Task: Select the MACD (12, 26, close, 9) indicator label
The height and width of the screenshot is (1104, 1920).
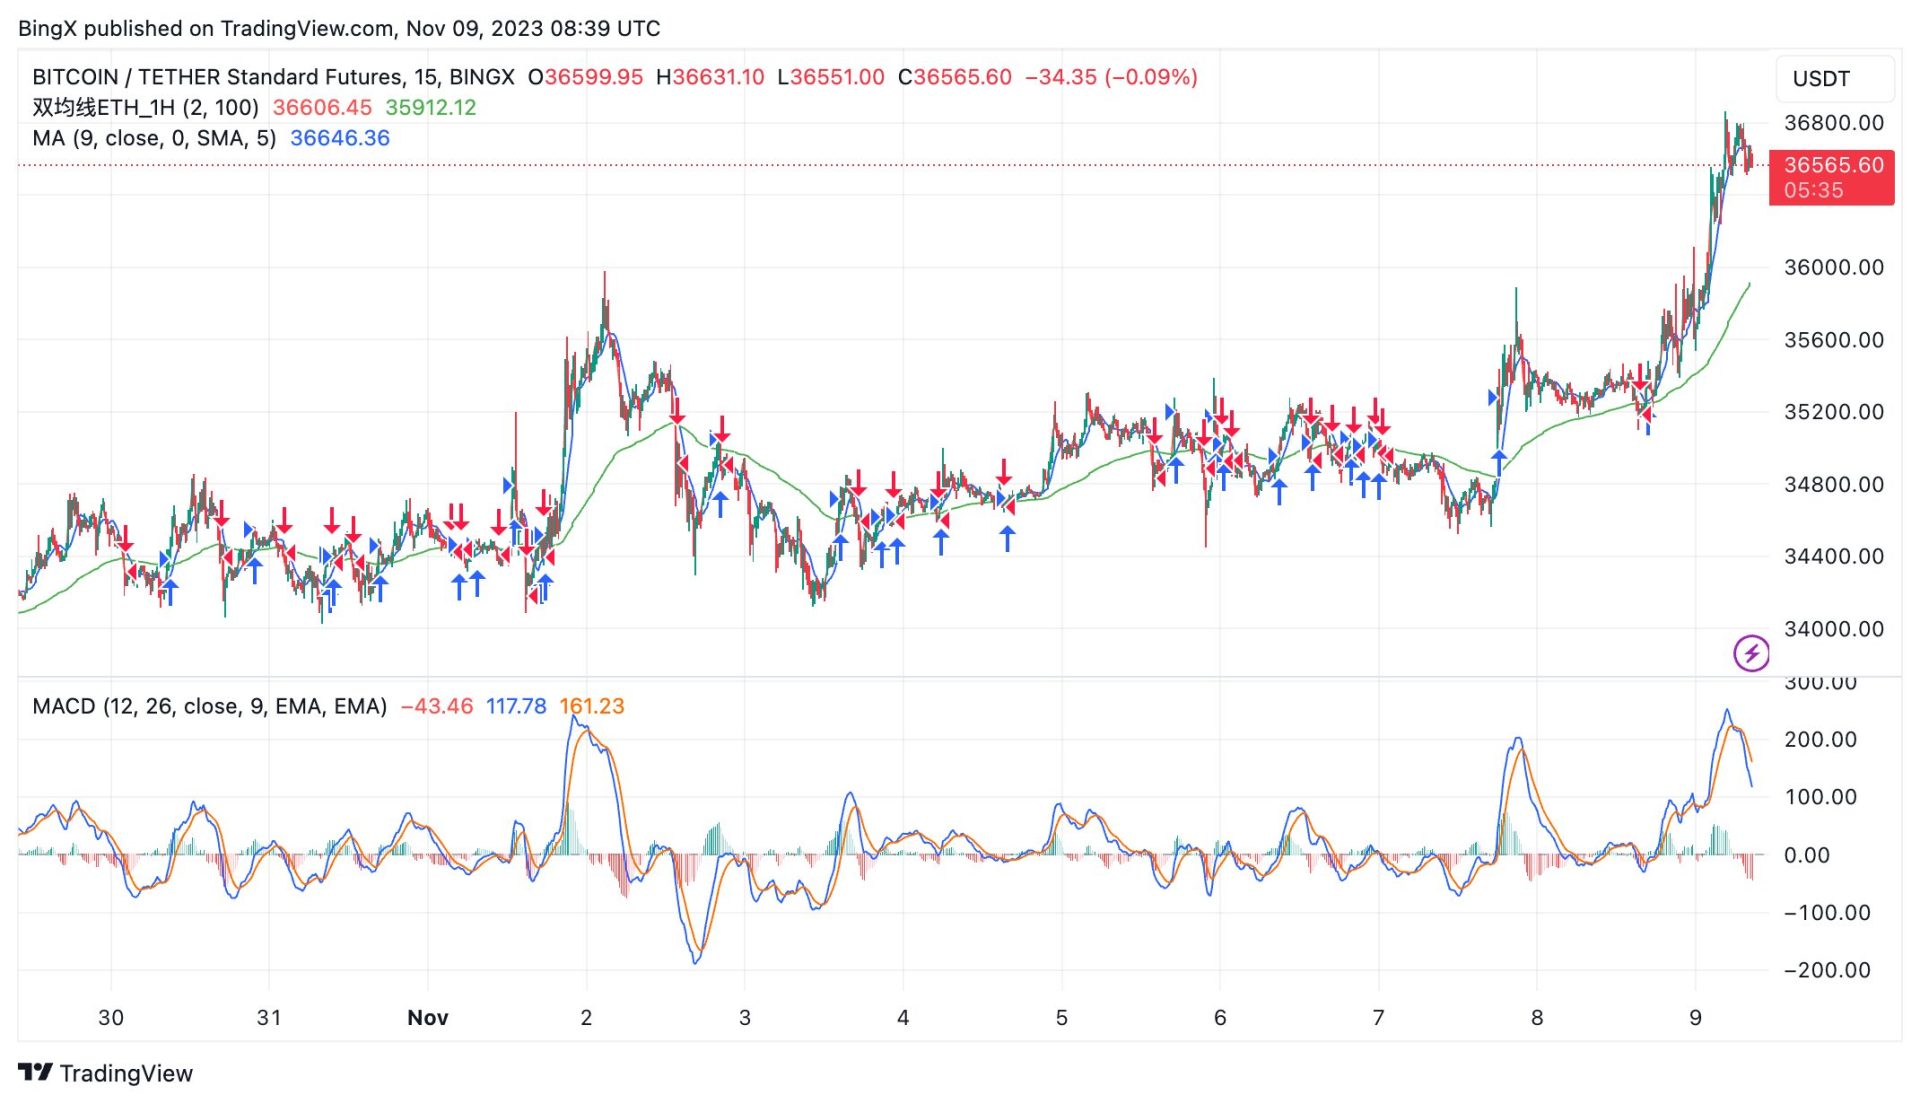Action: (x=209, y=706)
